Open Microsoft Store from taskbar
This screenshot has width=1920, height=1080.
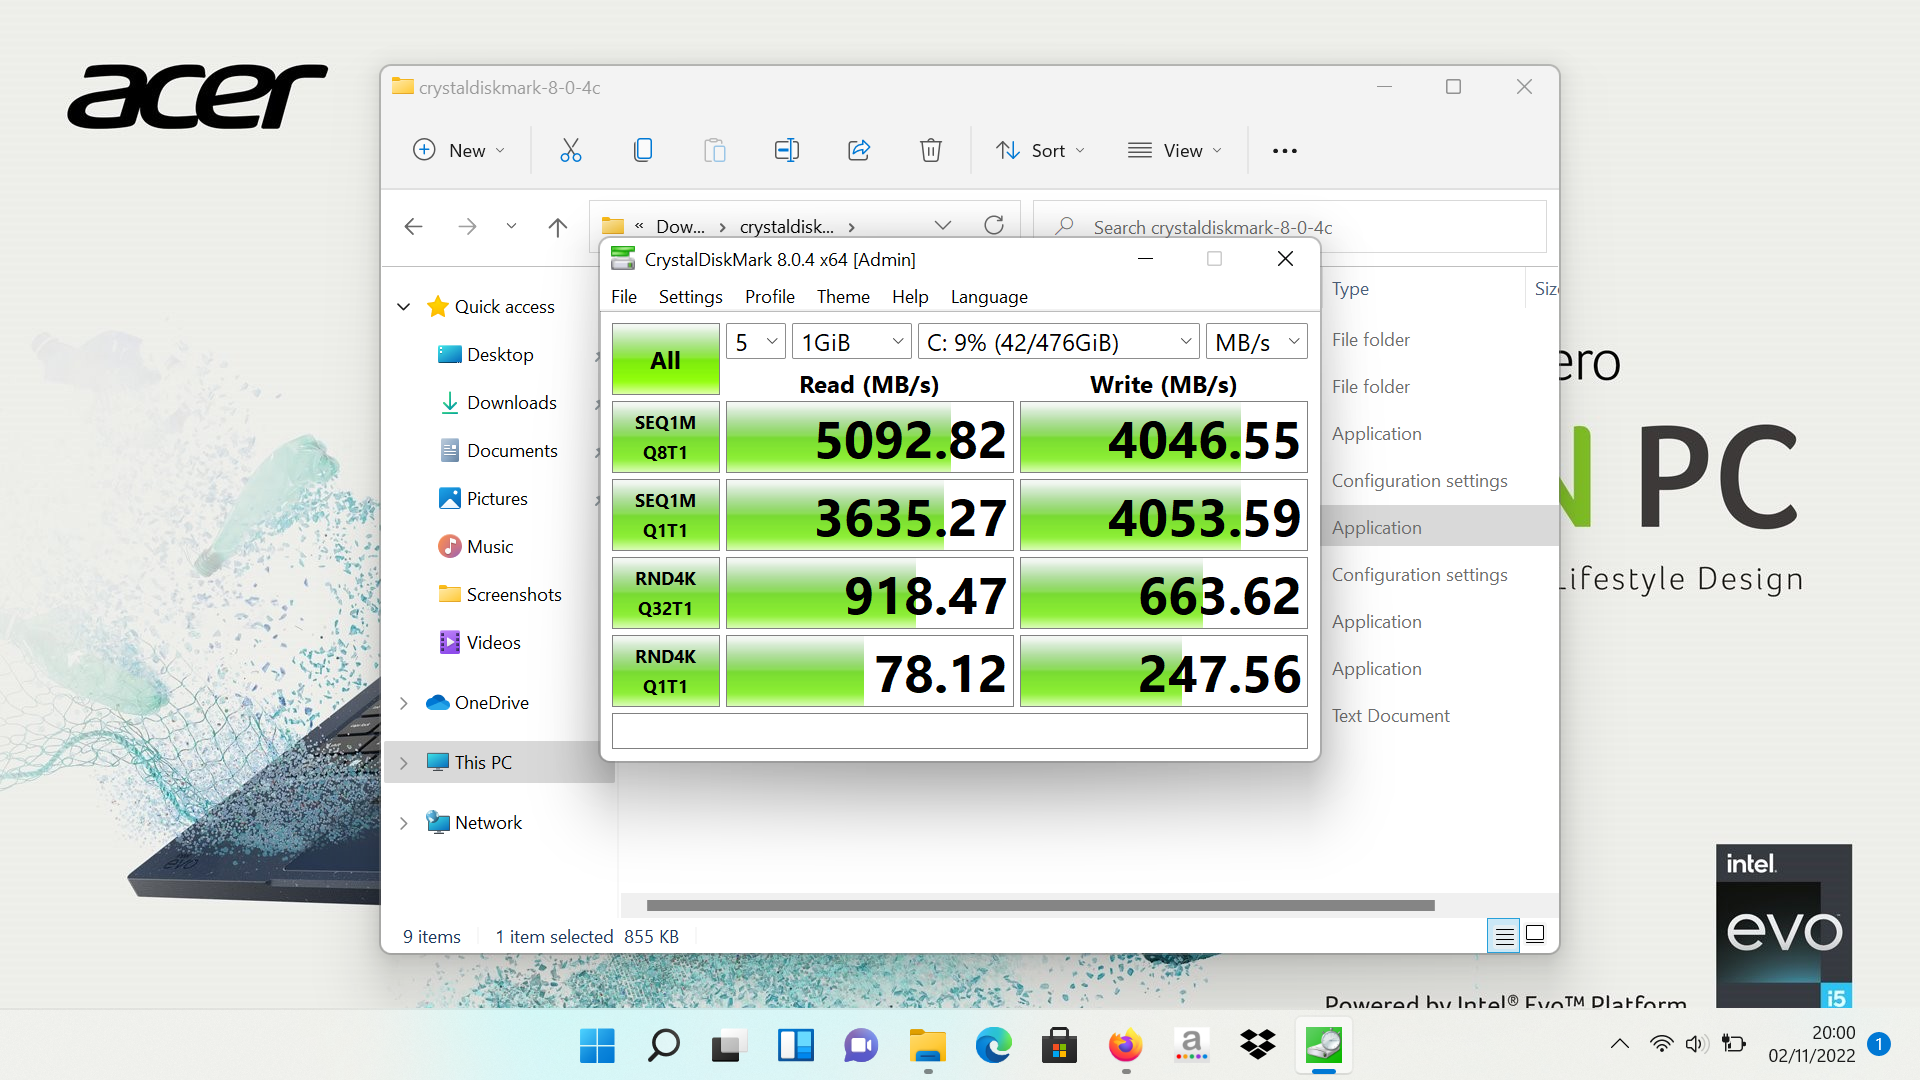click(1059, 1046)
